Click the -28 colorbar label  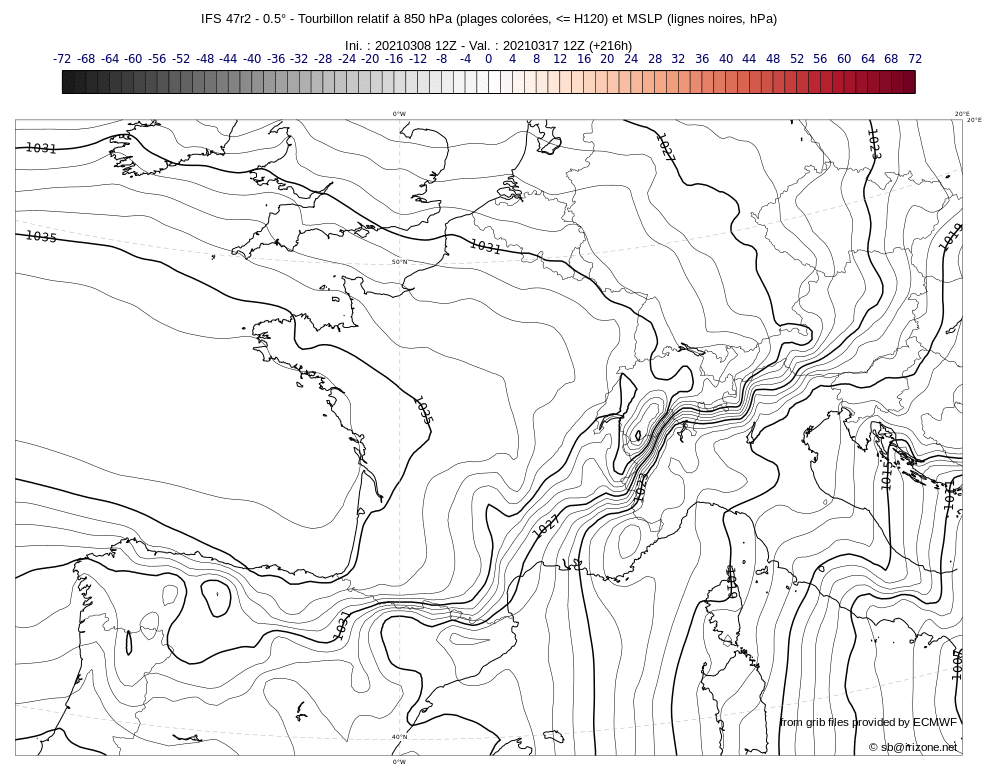point(323,59)
